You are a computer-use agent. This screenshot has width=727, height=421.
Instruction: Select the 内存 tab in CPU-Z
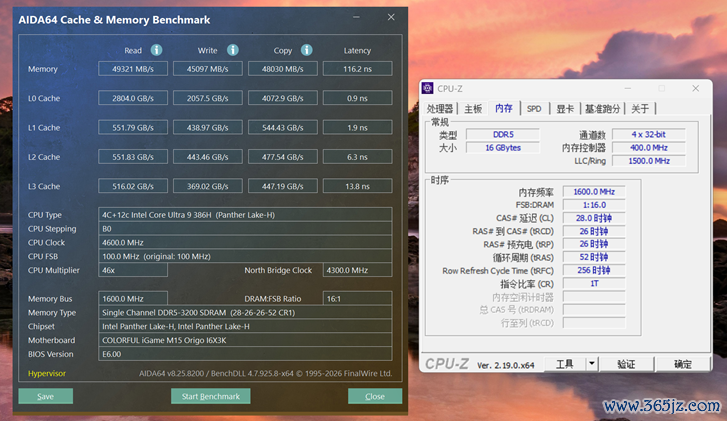tap(504, 108)
